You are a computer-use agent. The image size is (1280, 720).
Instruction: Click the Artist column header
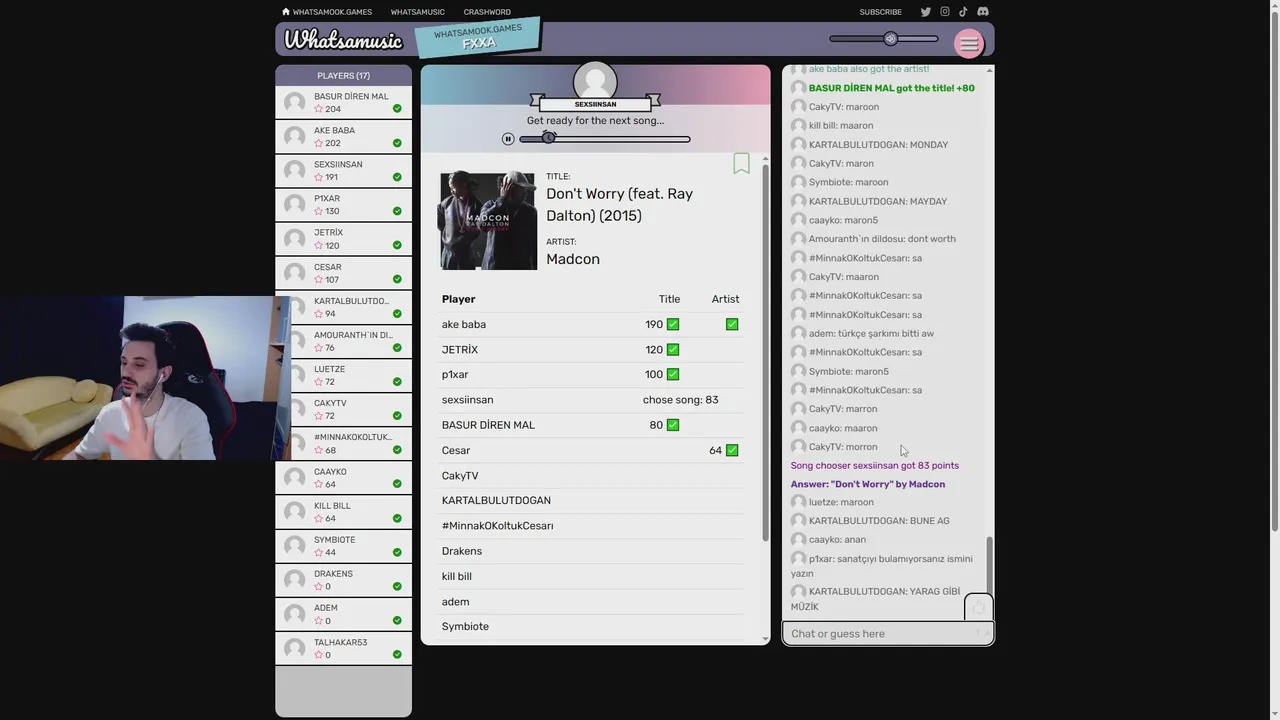[725, 299]
